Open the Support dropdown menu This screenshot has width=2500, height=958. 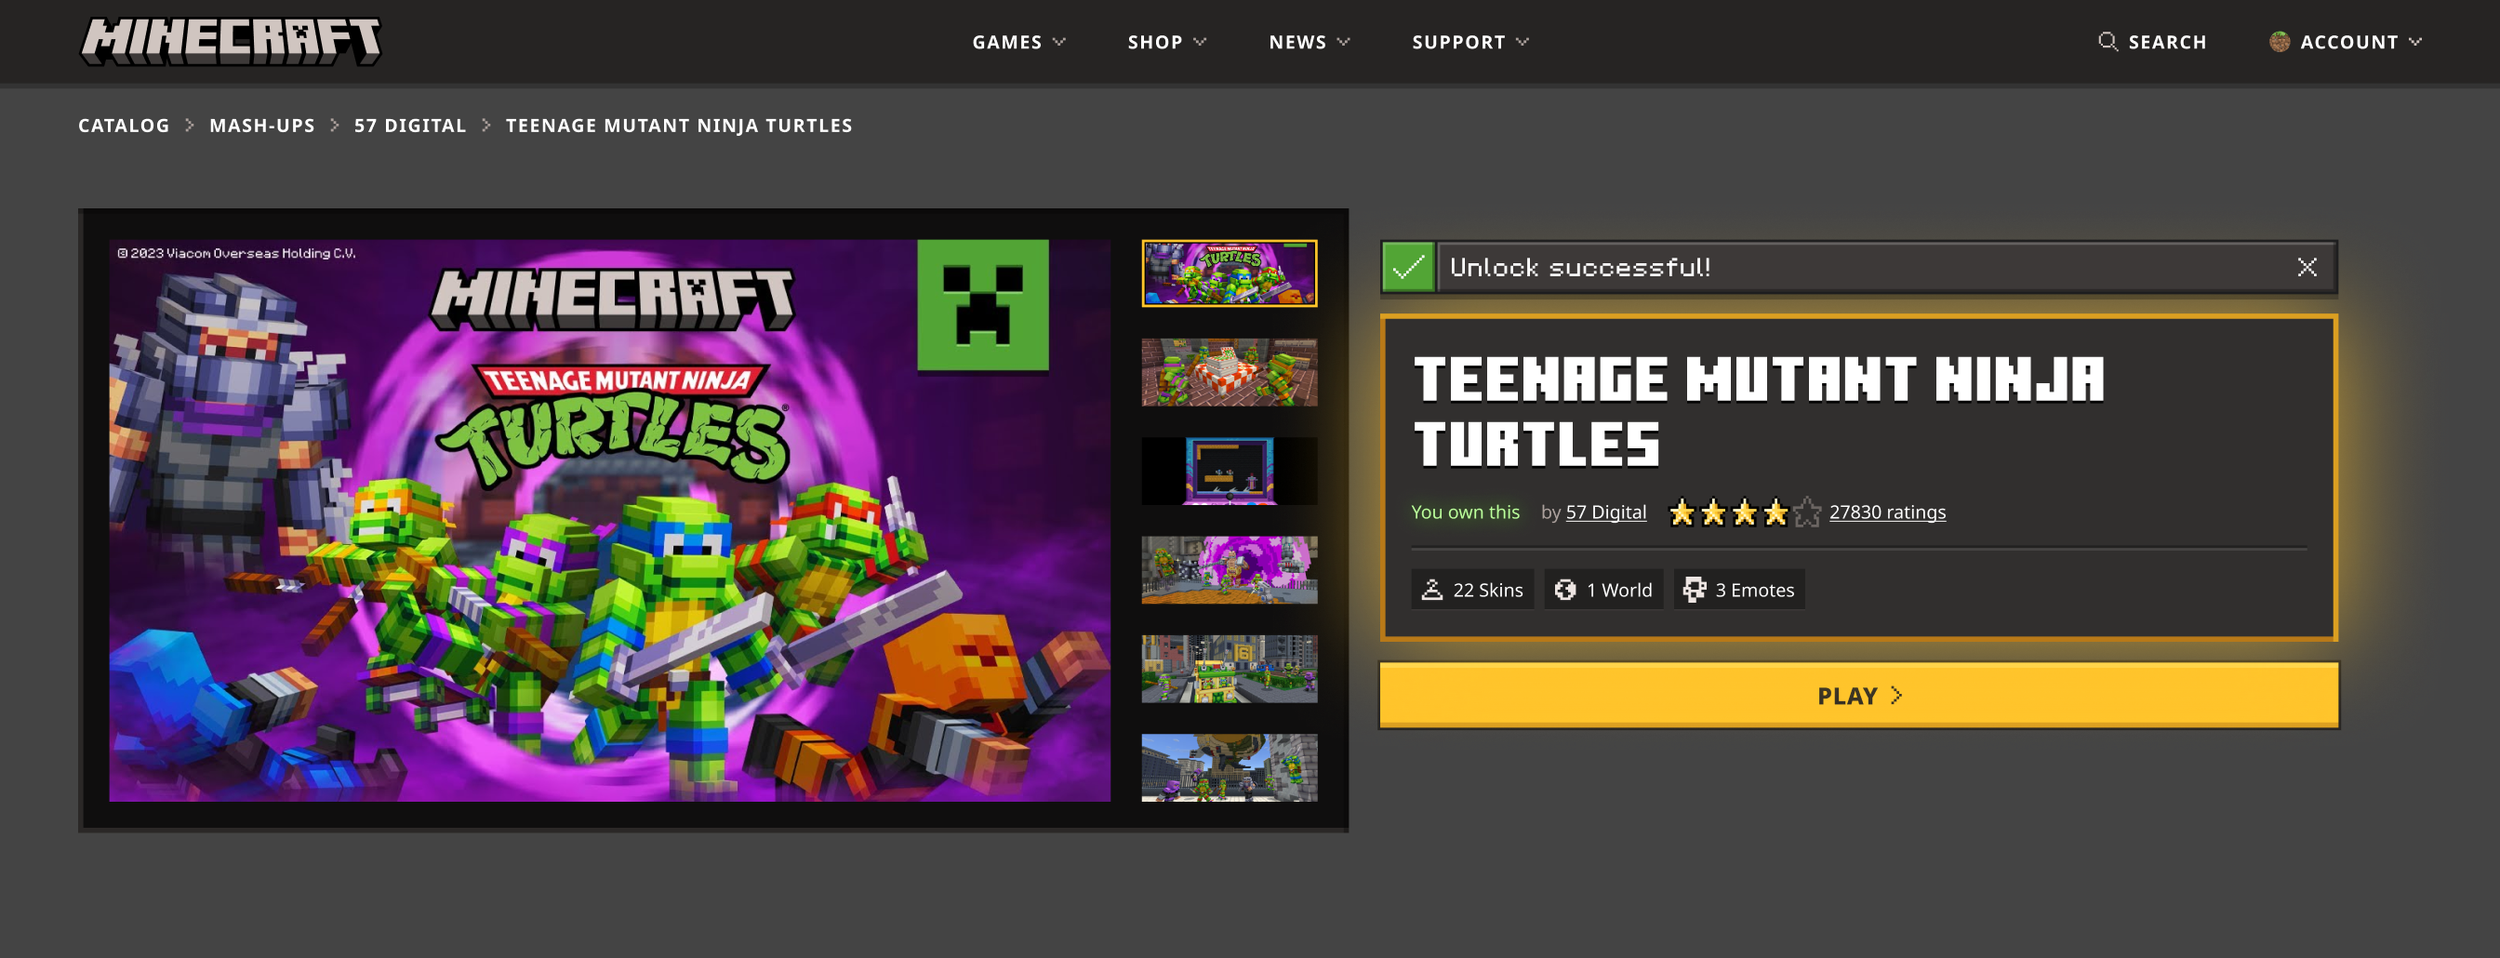[x=1470, y=42]
